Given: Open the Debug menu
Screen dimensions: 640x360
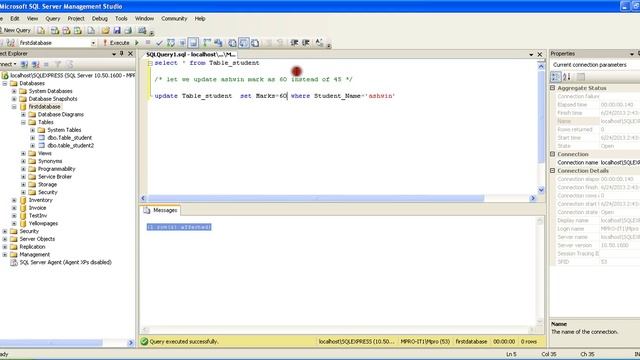Looking at the screenshot, I should point(100,19).
